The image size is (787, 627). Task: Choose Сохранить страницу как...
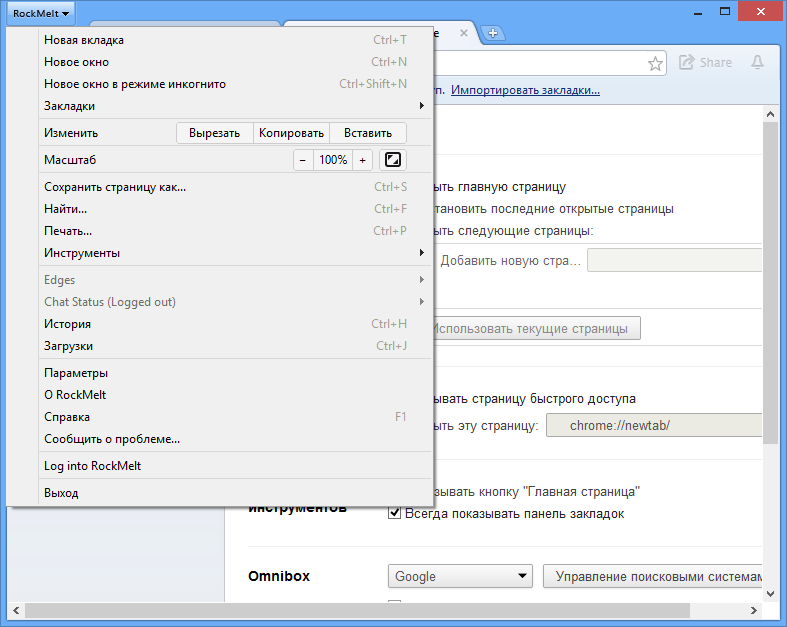click(x=235, y=187)
